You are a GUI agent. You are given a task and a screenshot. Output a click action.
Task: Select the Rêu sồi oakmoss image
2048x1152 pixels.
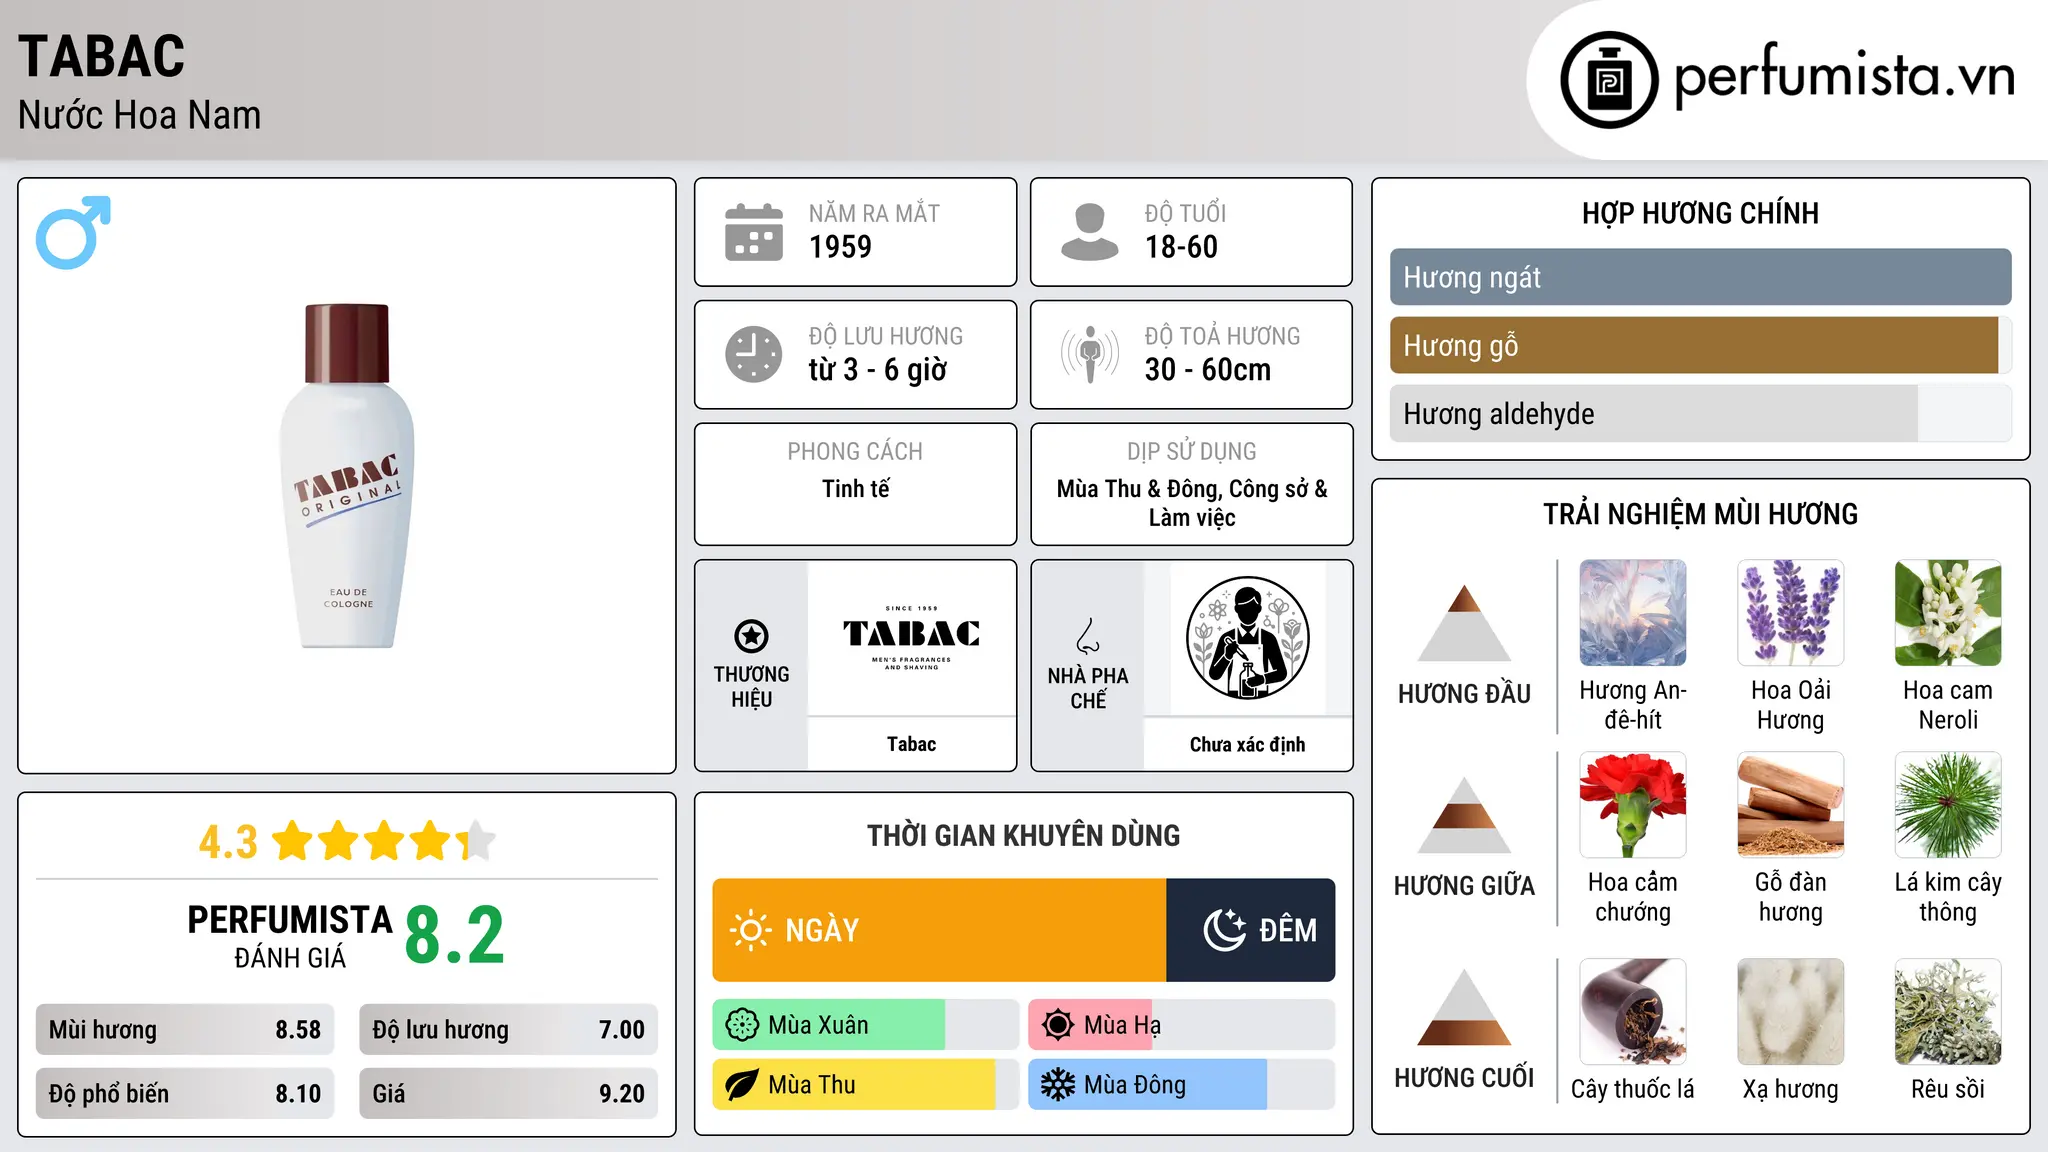coord(1948,1012)
